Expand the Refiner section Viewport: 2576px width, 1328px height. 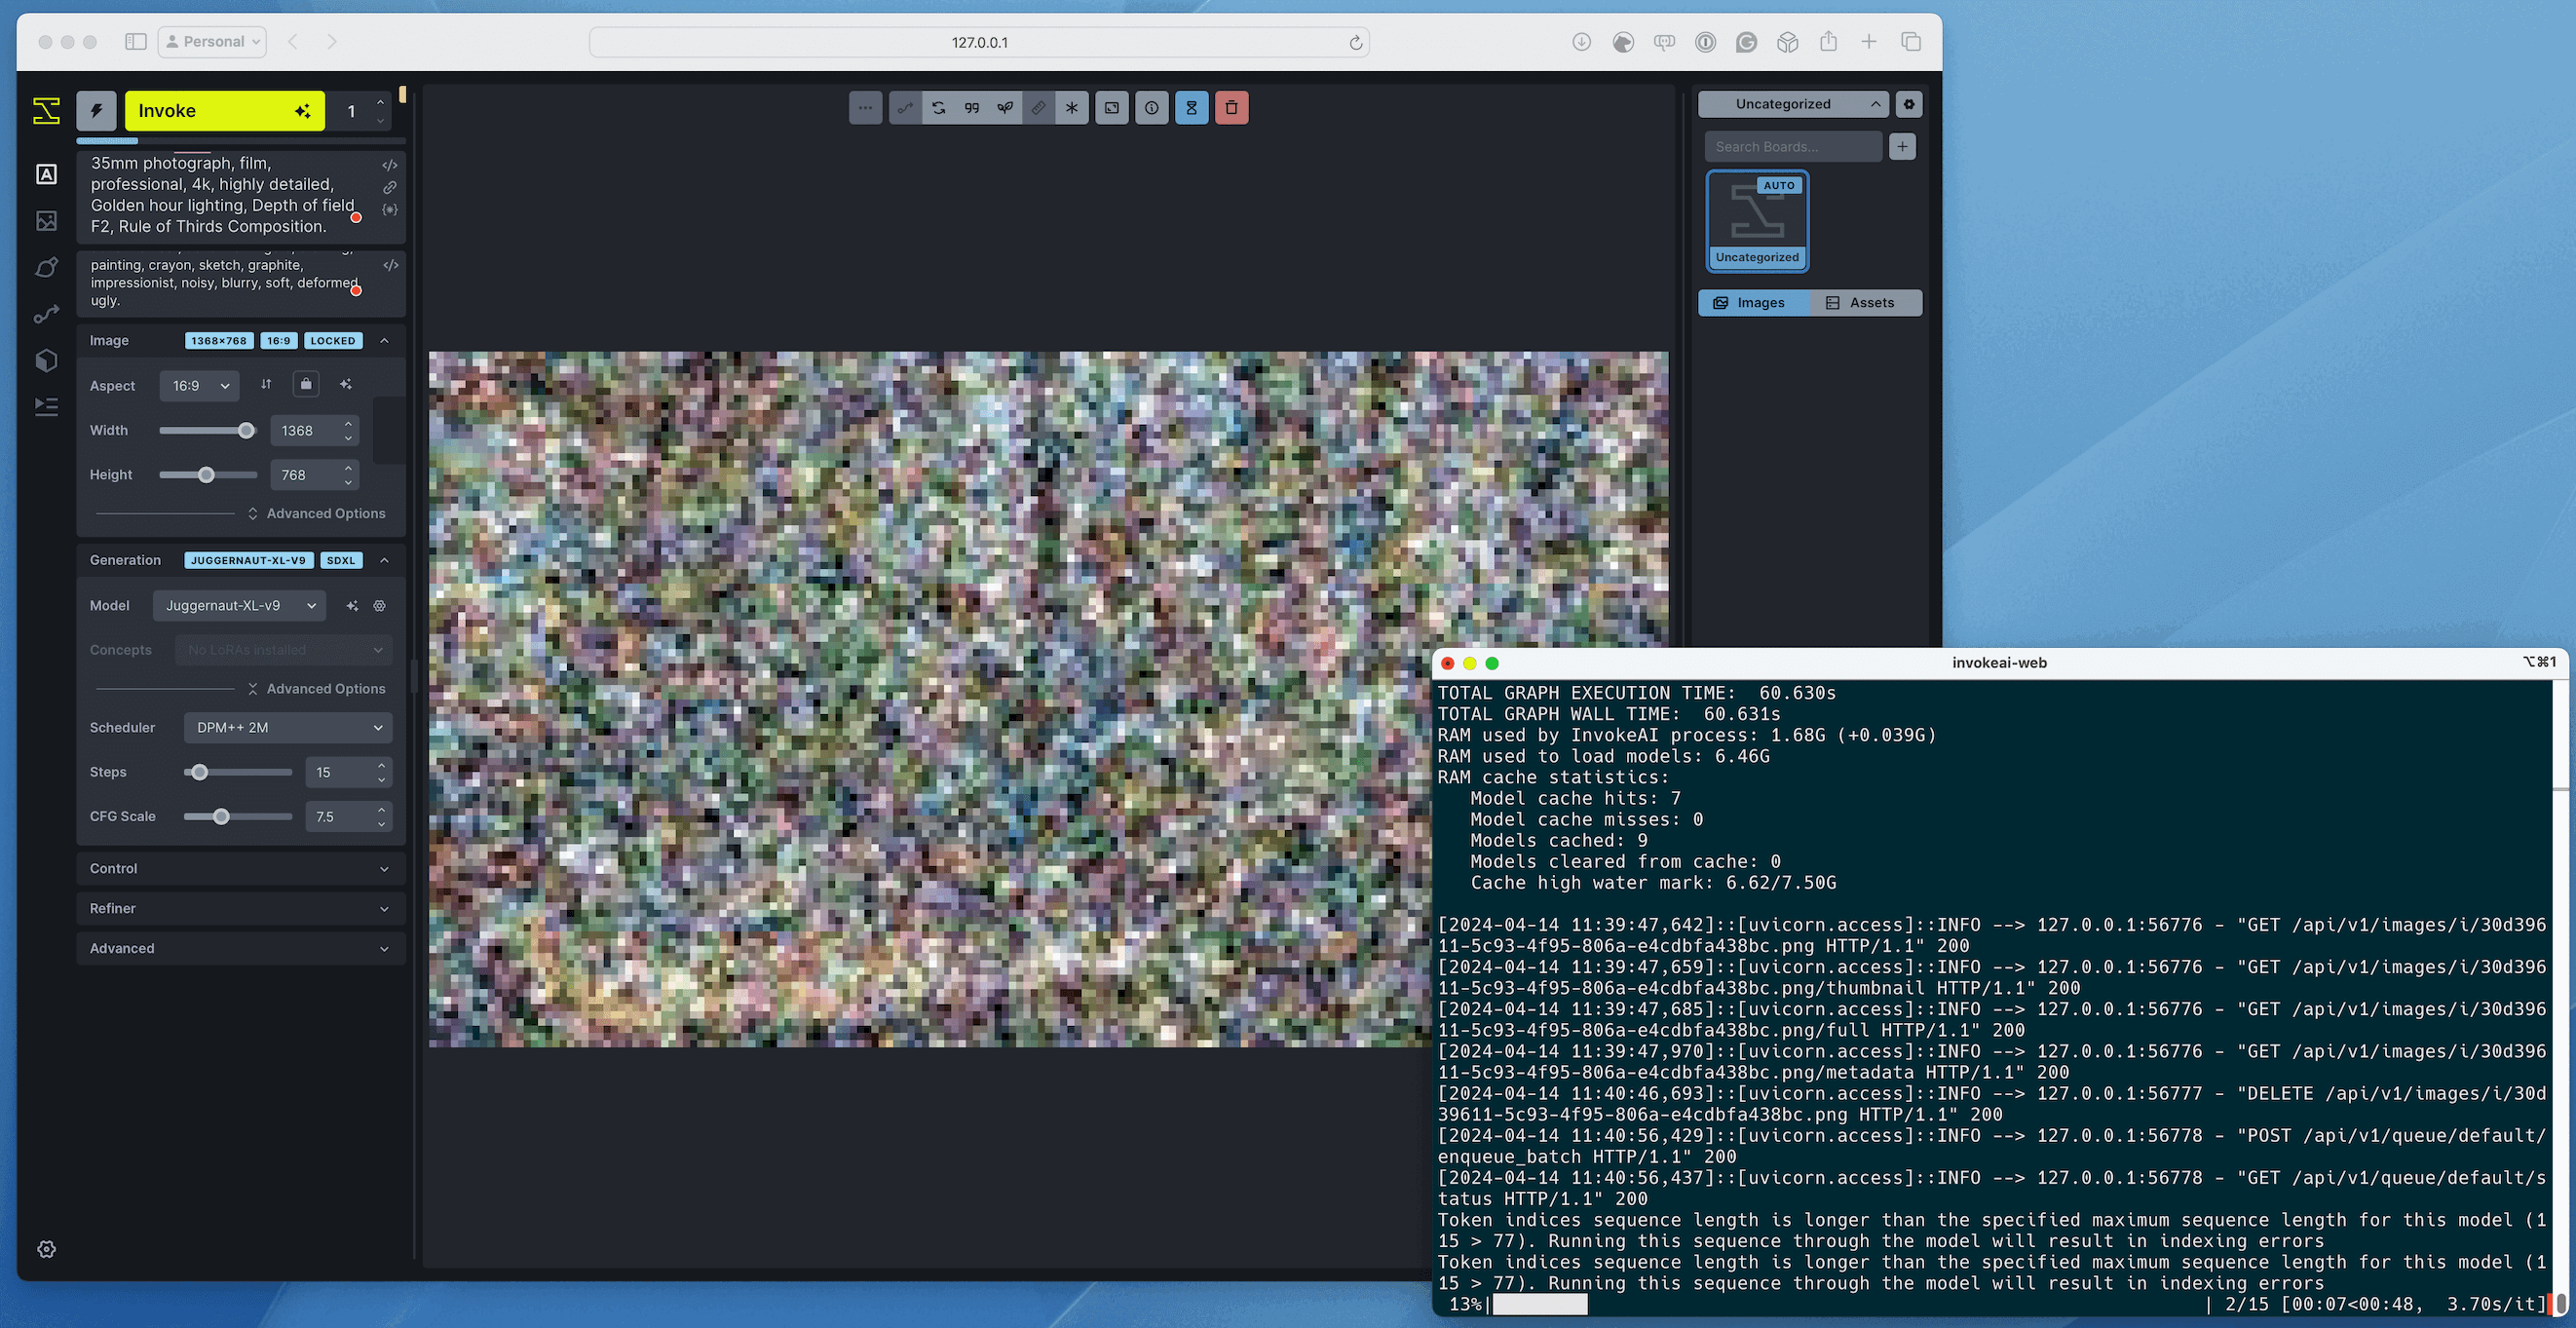coord(241,909)
